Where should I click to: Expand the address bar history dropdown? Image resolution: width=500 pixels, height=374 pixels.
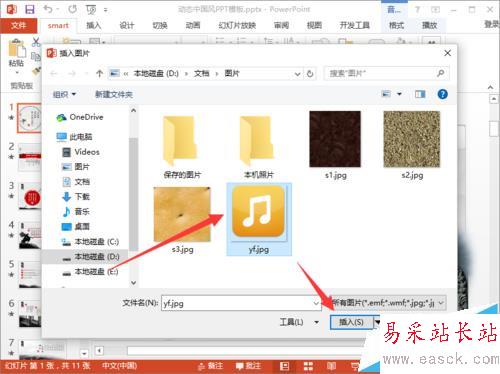[297, 74]
